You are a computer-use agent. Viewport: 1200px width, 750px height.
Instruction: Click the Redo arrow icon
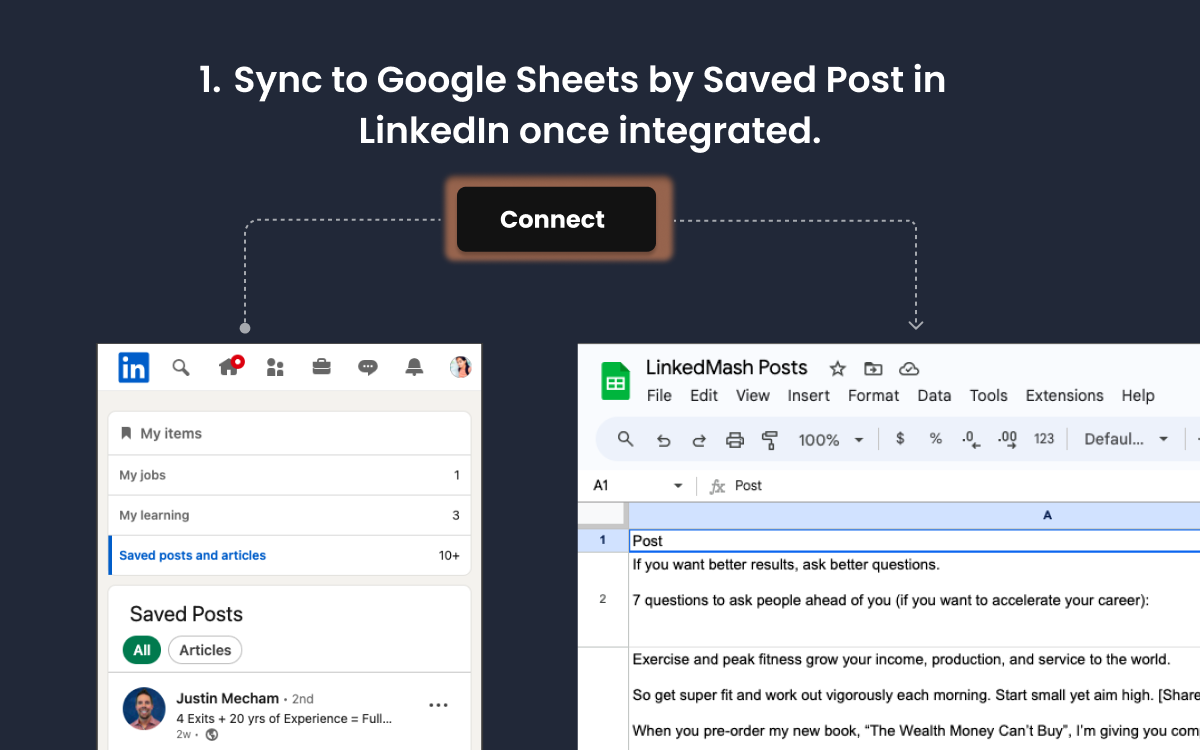[699, 439]
